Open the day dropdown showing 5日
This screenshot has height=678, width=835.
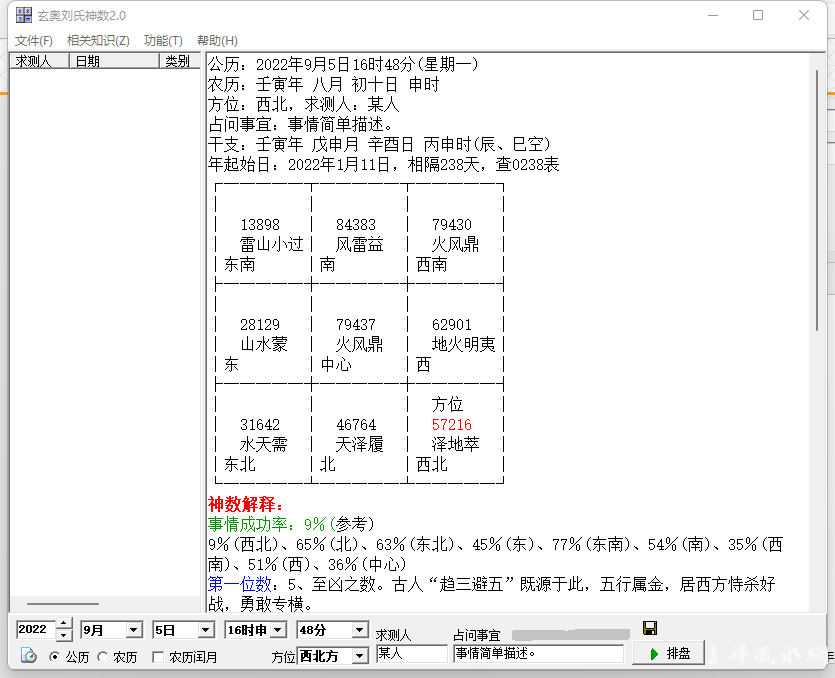point(206,630)
